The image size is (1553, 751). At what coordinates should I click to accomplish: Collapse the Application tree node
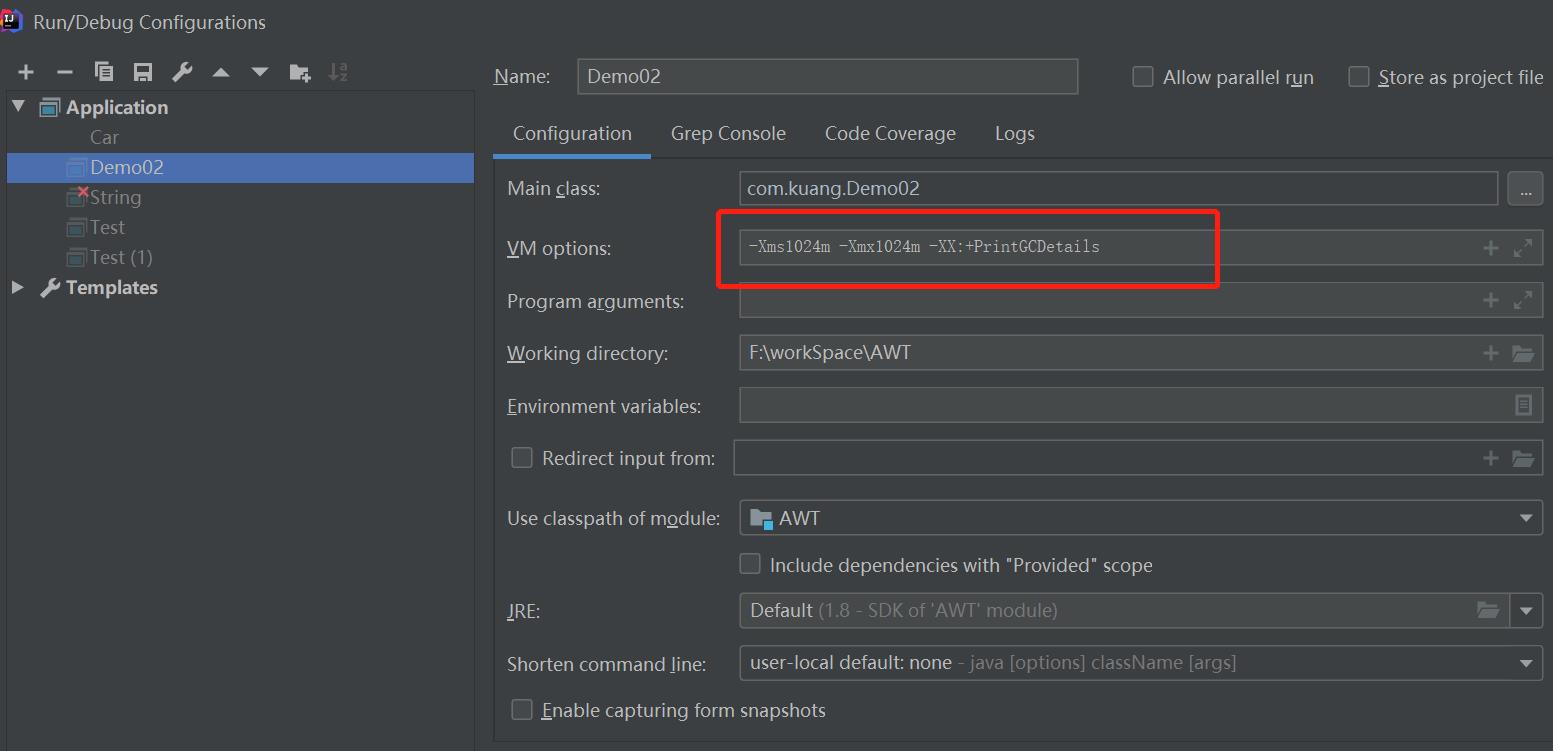pos(18,106)
